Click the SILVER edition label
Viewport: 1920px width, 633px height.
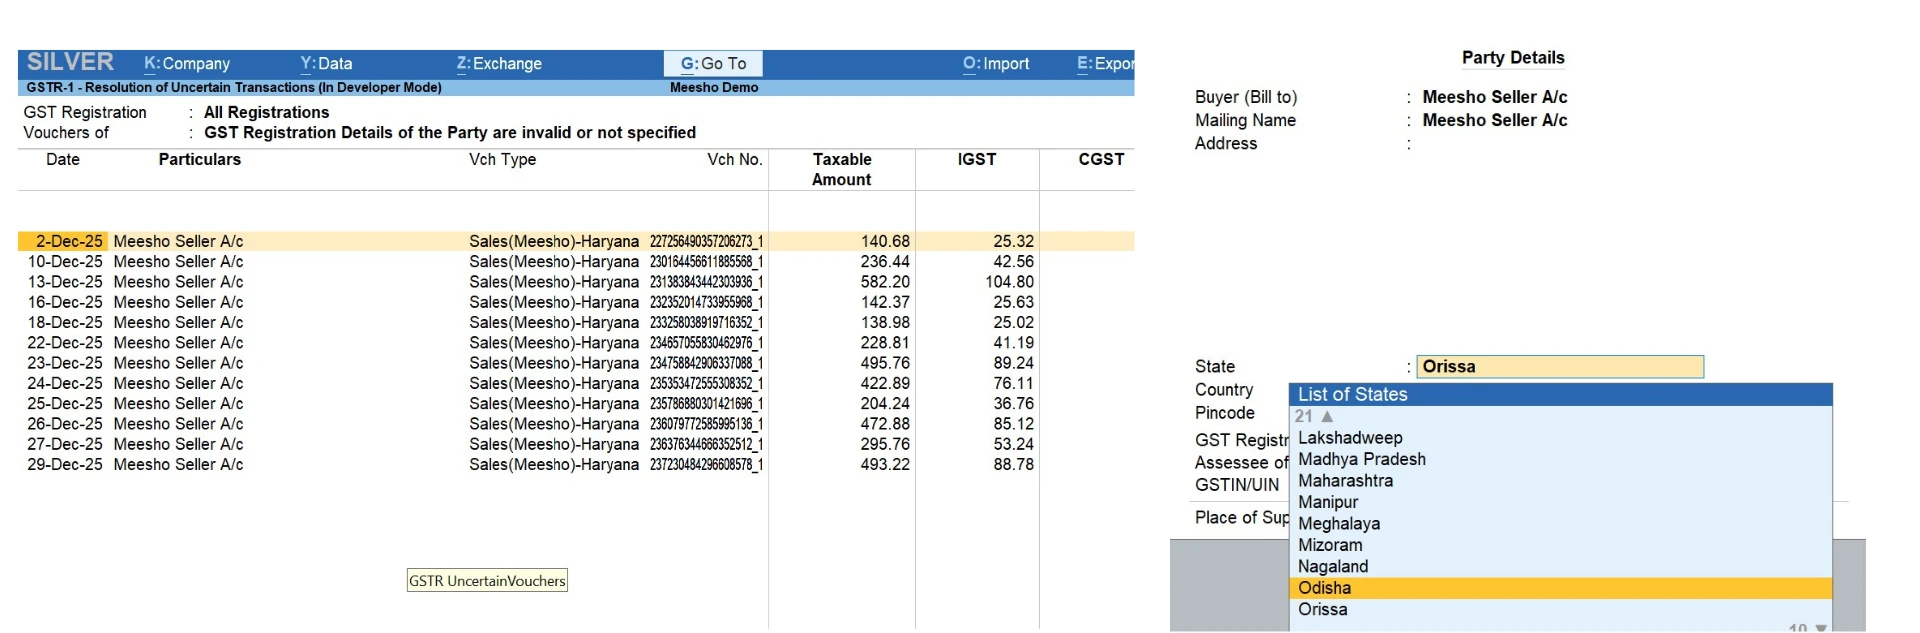pos(70,62)
